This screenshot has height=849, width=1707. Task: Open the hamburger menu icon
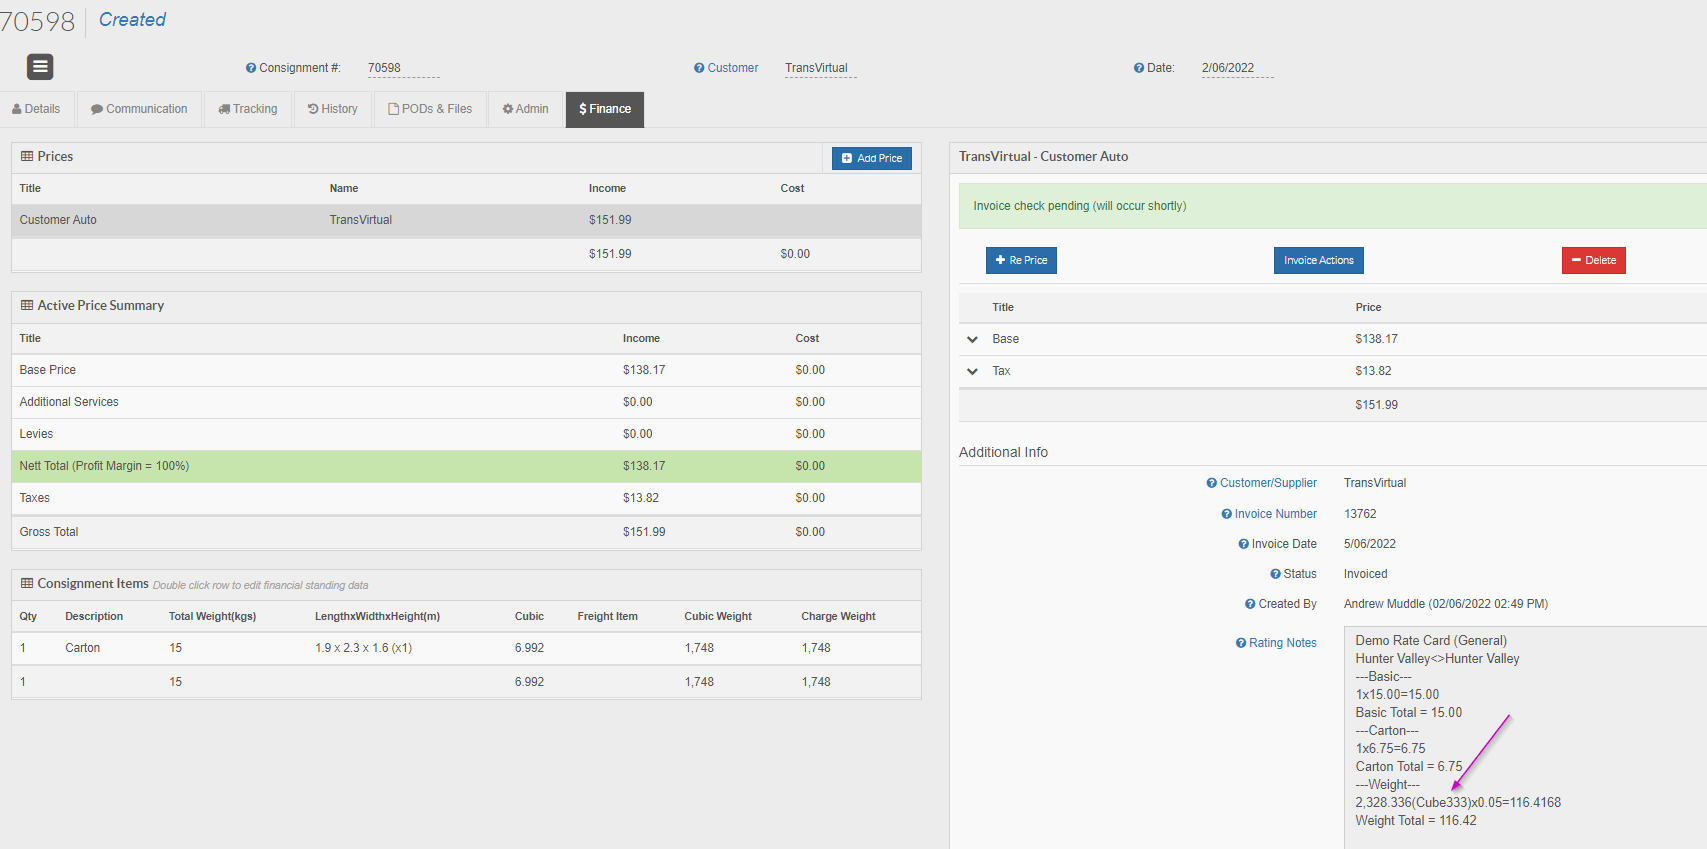click(x=40, y=67)
